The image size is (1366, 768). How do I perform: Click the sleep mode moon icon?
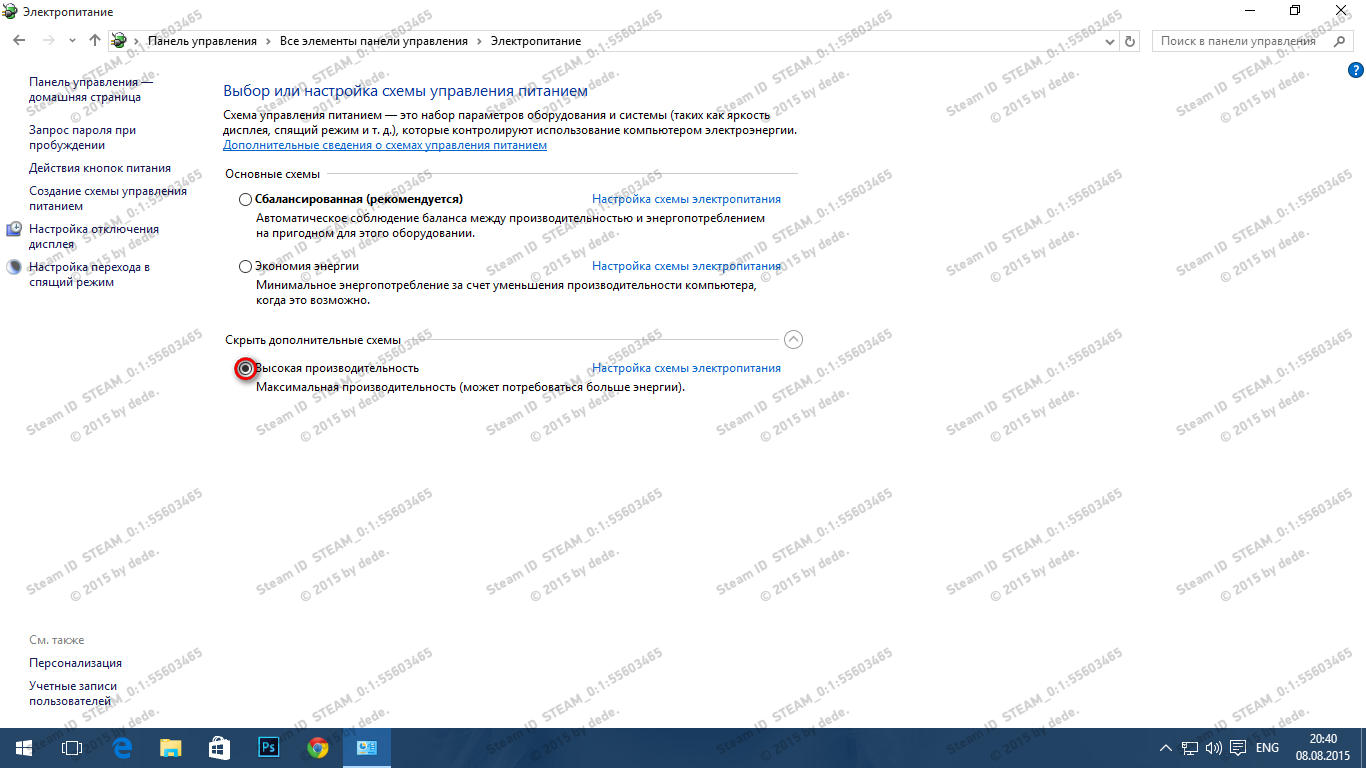point(14,268)
